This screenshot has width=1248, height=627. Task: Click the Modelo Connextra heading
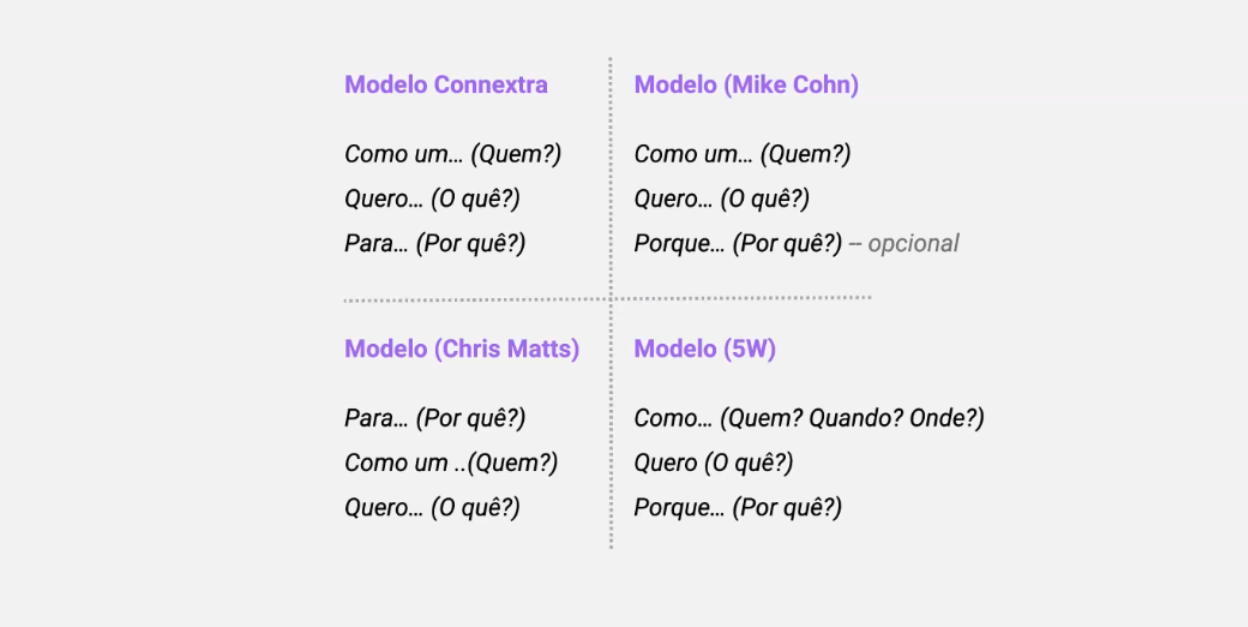(x=446, y=85)
